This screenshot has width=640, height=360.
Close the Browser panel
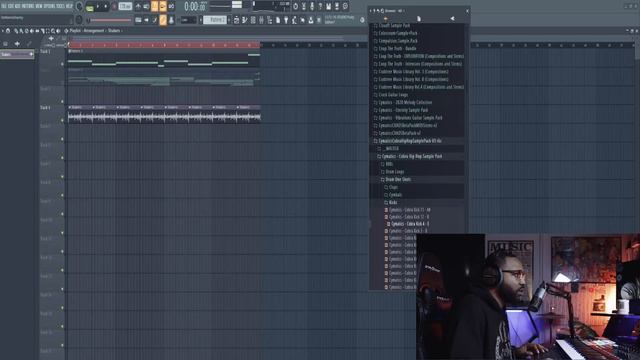467,11
